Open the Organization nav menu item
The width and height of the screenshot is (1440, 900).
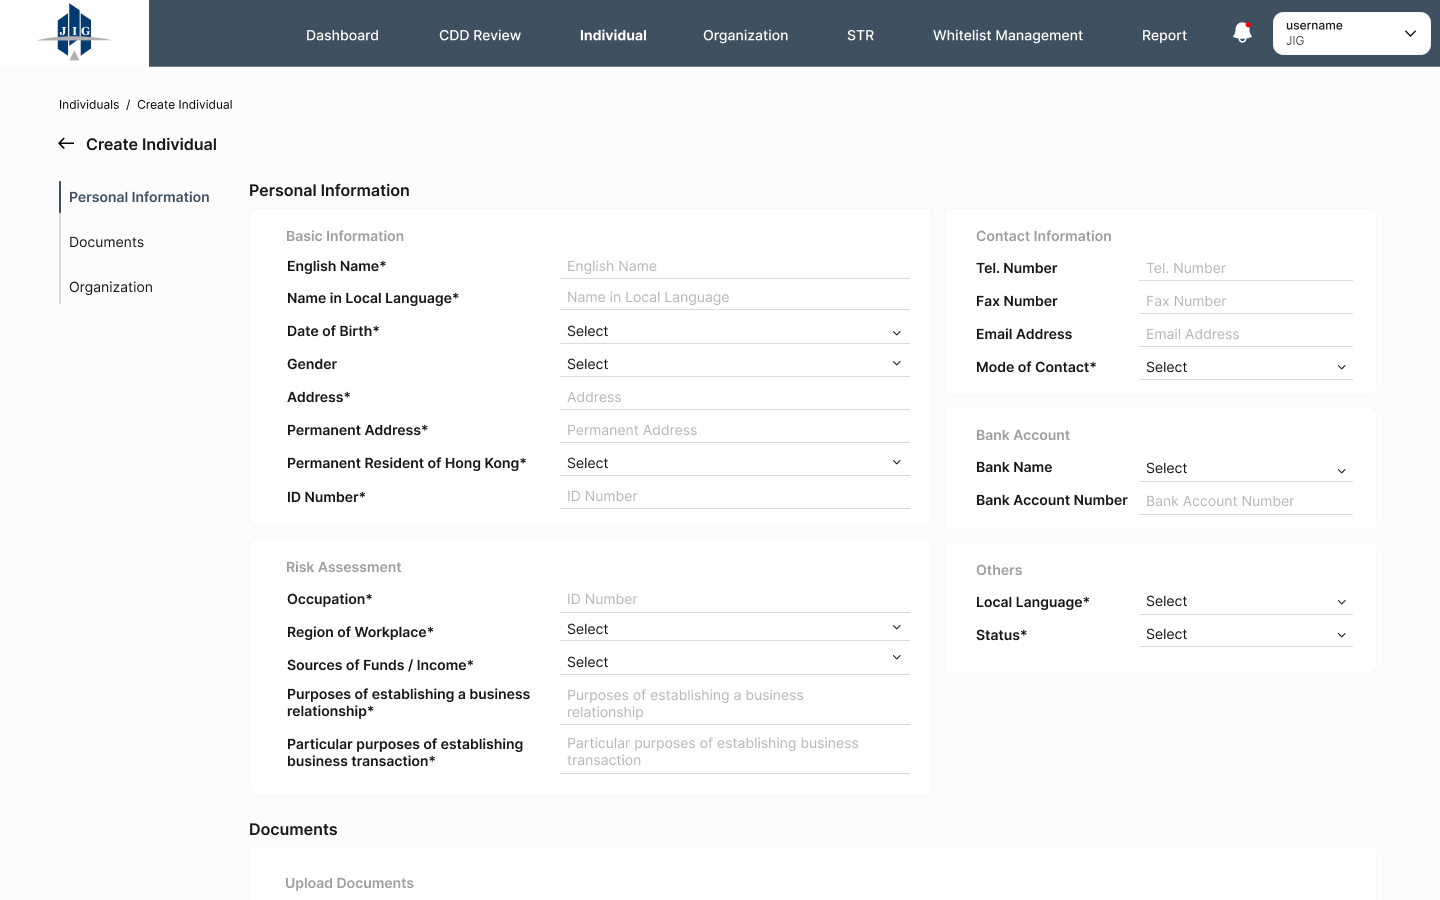pyautogui.click(x=745, y=35)
